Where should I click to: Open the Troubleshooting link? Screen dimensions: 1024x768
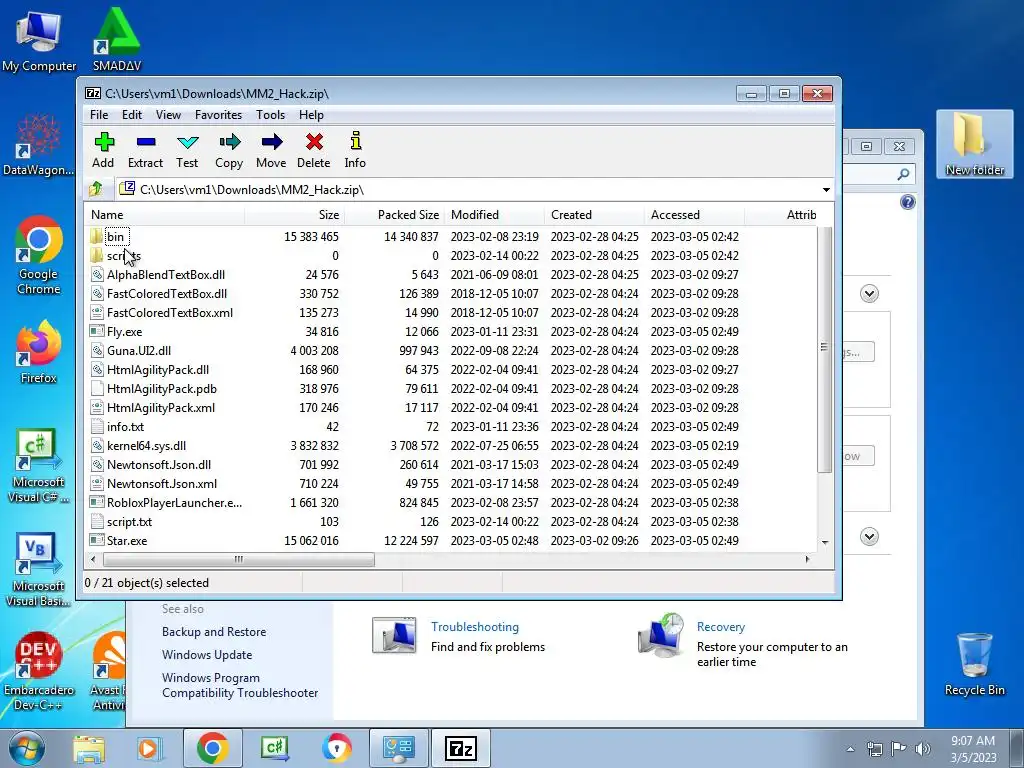click(x=475, y=627)
